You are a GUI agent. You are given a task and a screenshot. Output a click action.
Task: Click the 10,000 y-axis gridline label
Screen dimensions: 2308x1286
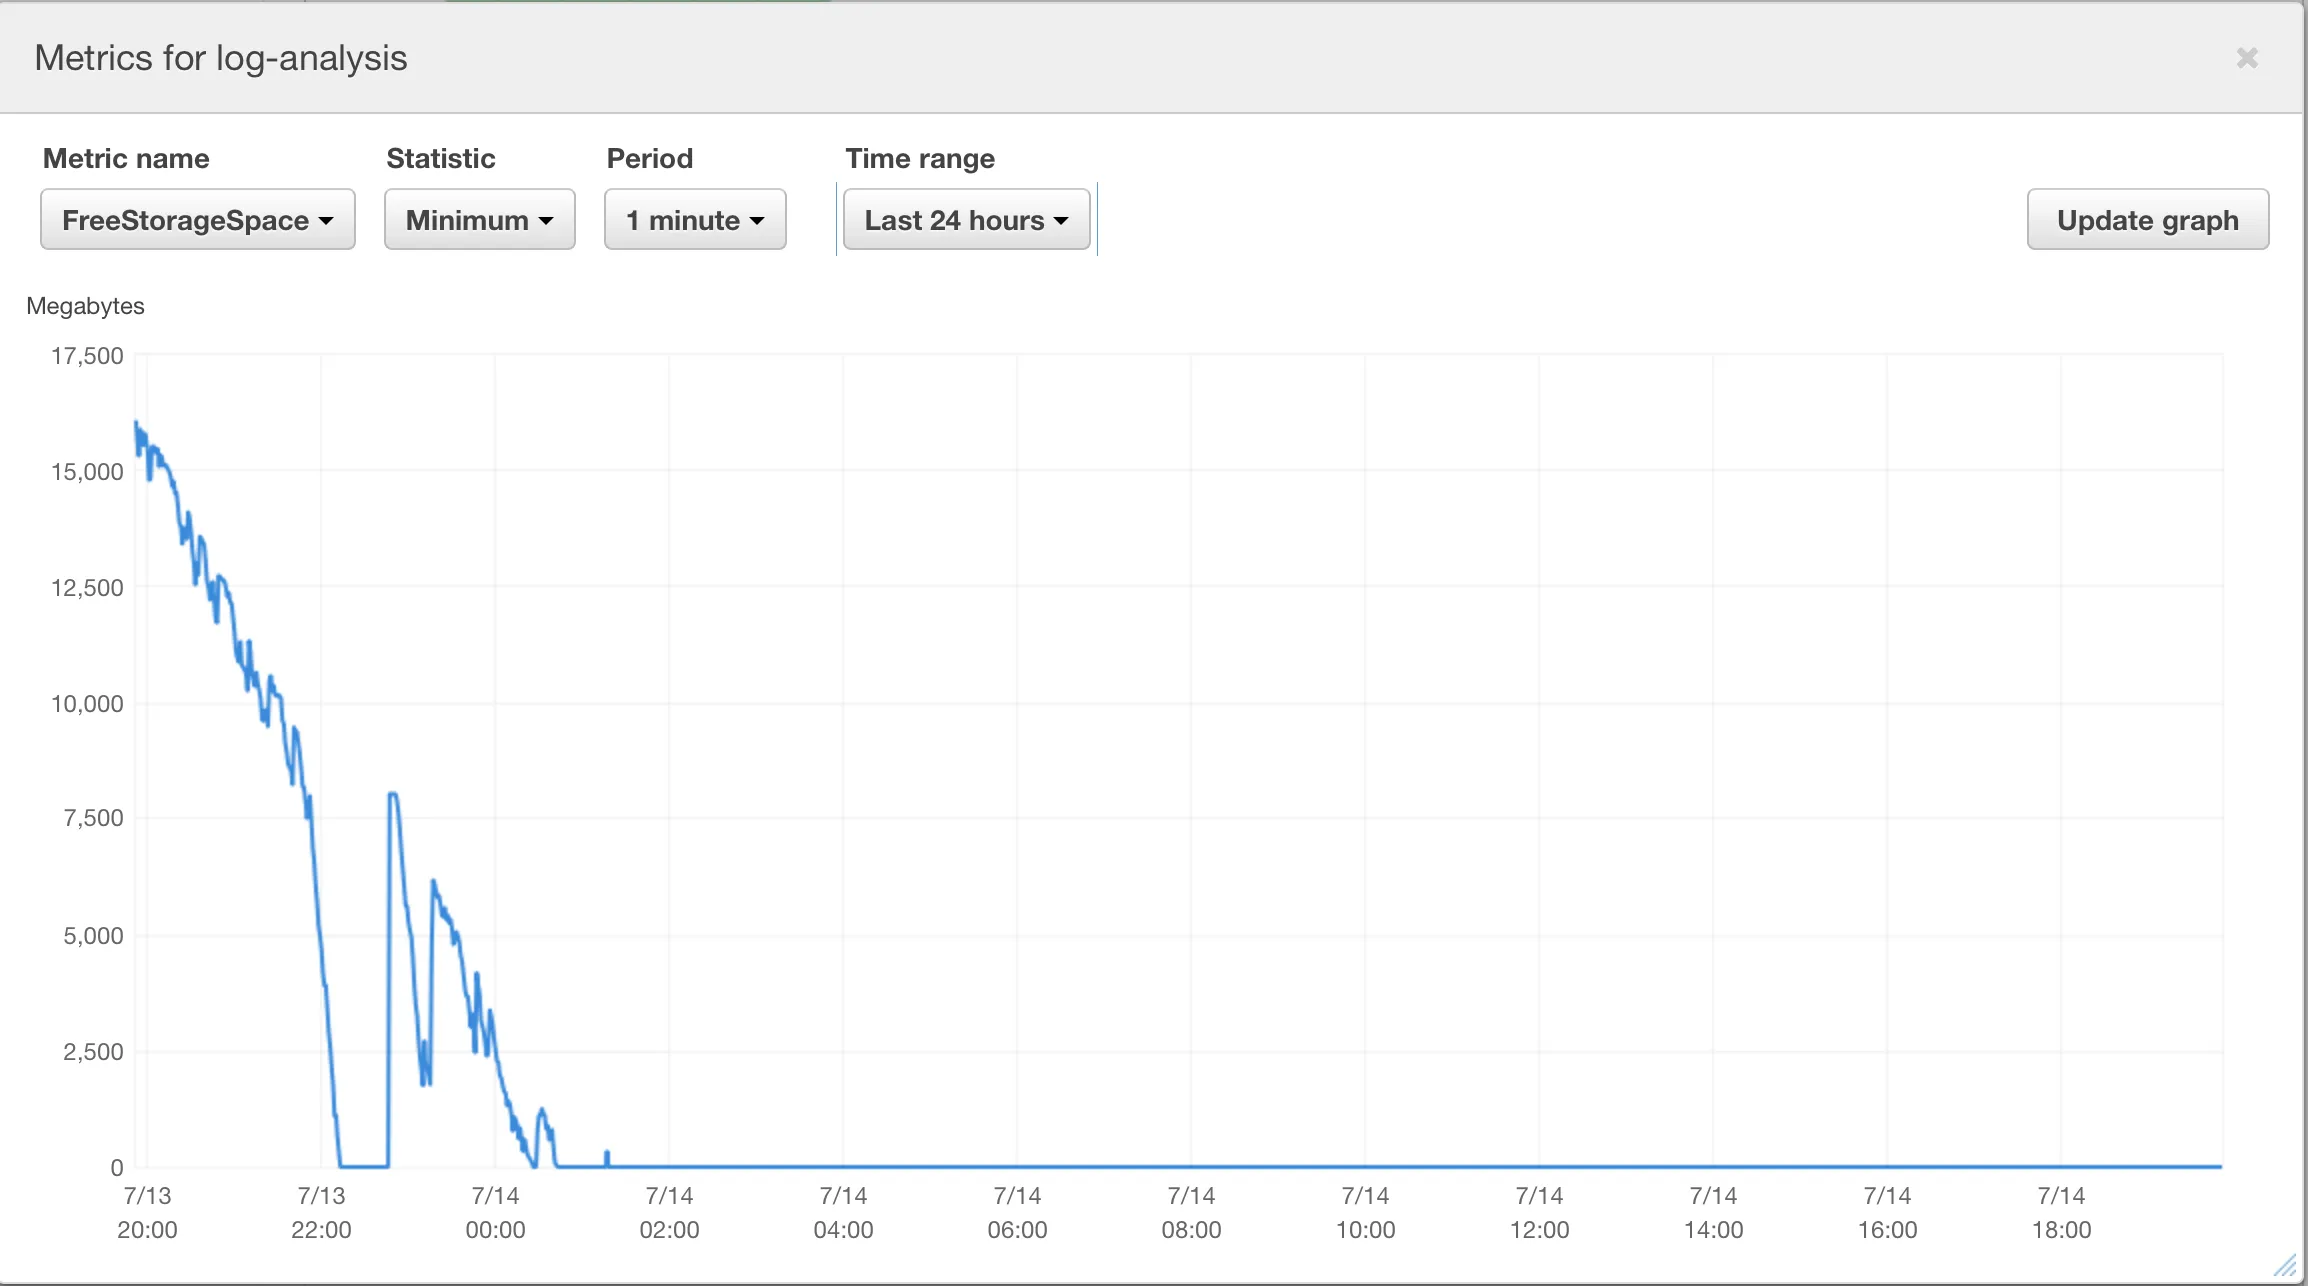(x=87, y=704)
